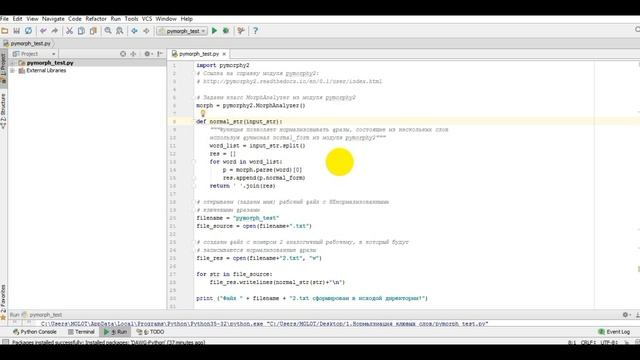Open the Tools menu
The image size is (640, 360).
[131, 19]
